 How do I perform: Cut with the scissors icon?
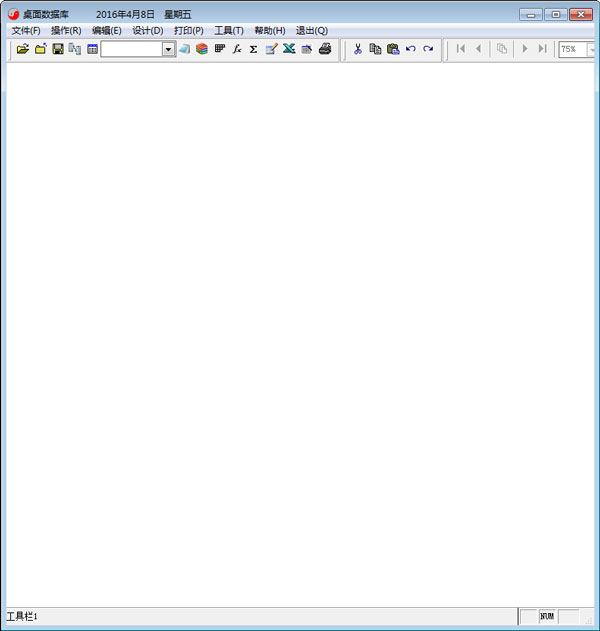click(358, 49)
